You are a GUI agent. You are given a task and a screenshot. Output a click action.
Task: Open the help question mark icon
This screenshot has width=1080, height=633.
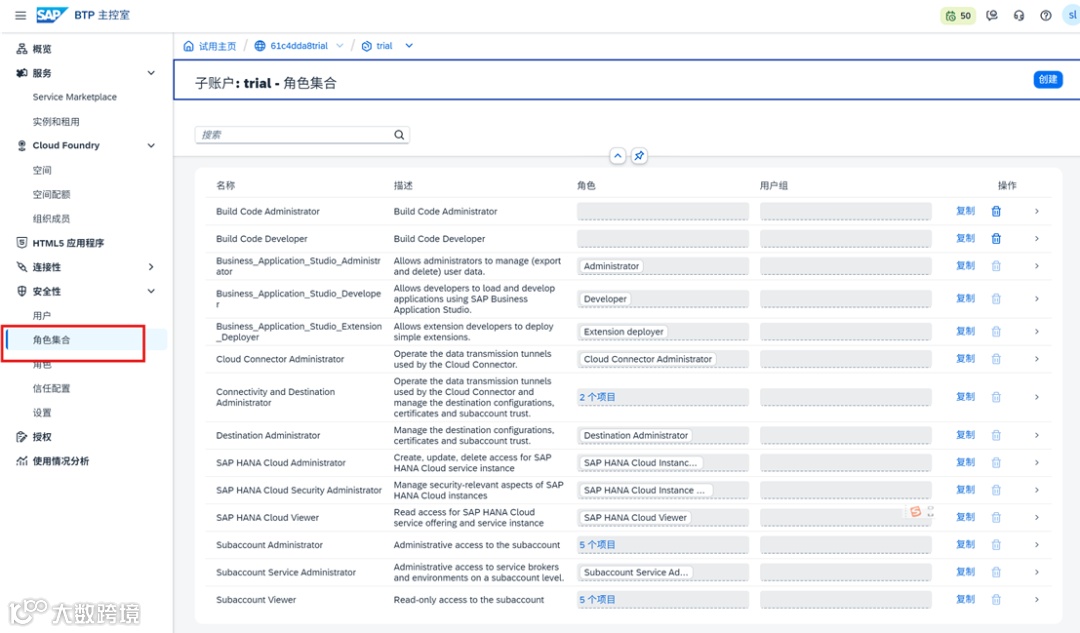[1046, 15]
